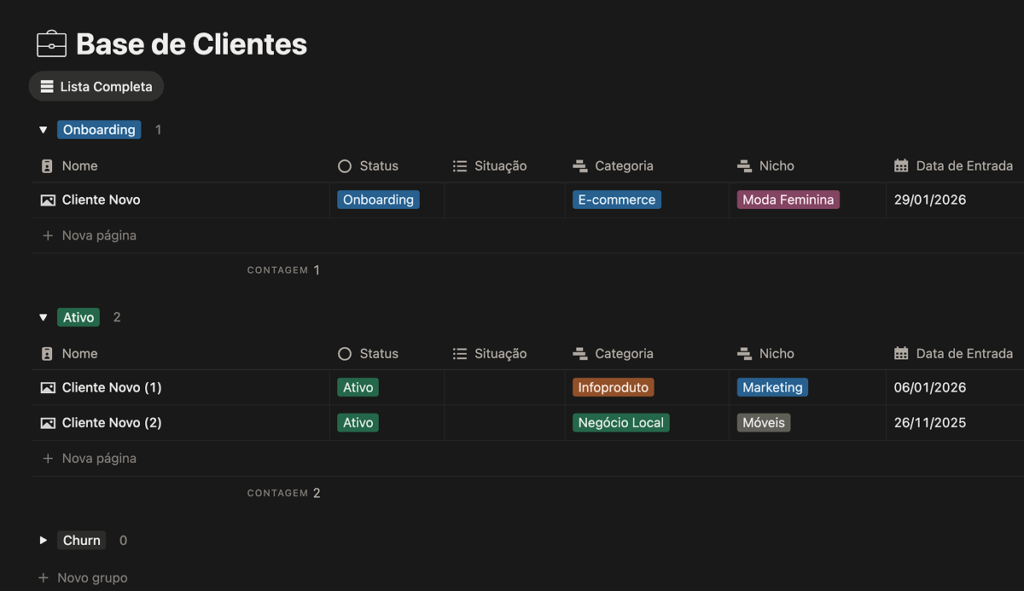
Task: Collapse the Ativo group
Action: tap(43, 318)
